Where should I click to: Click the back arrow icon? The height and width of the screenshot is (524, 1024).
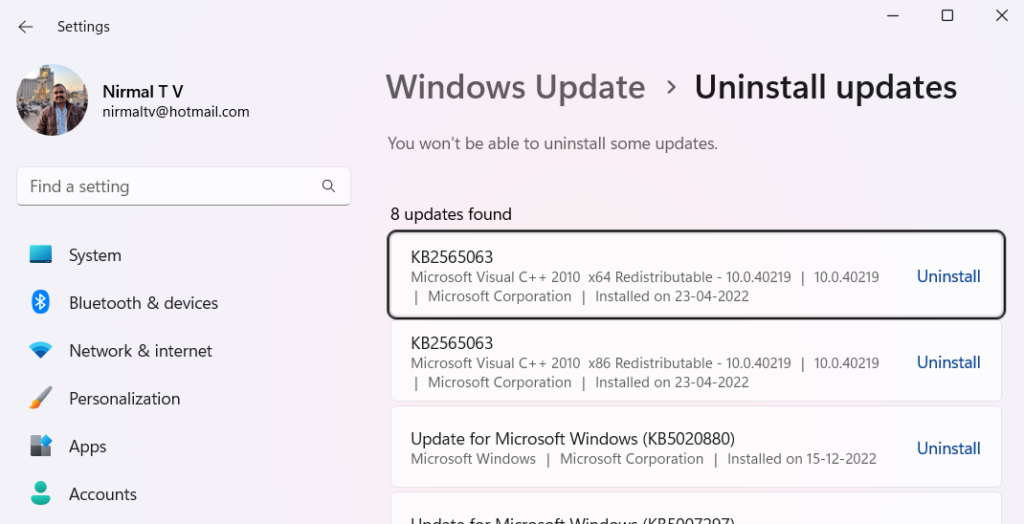pyautogui.click(x=25, y=27)
